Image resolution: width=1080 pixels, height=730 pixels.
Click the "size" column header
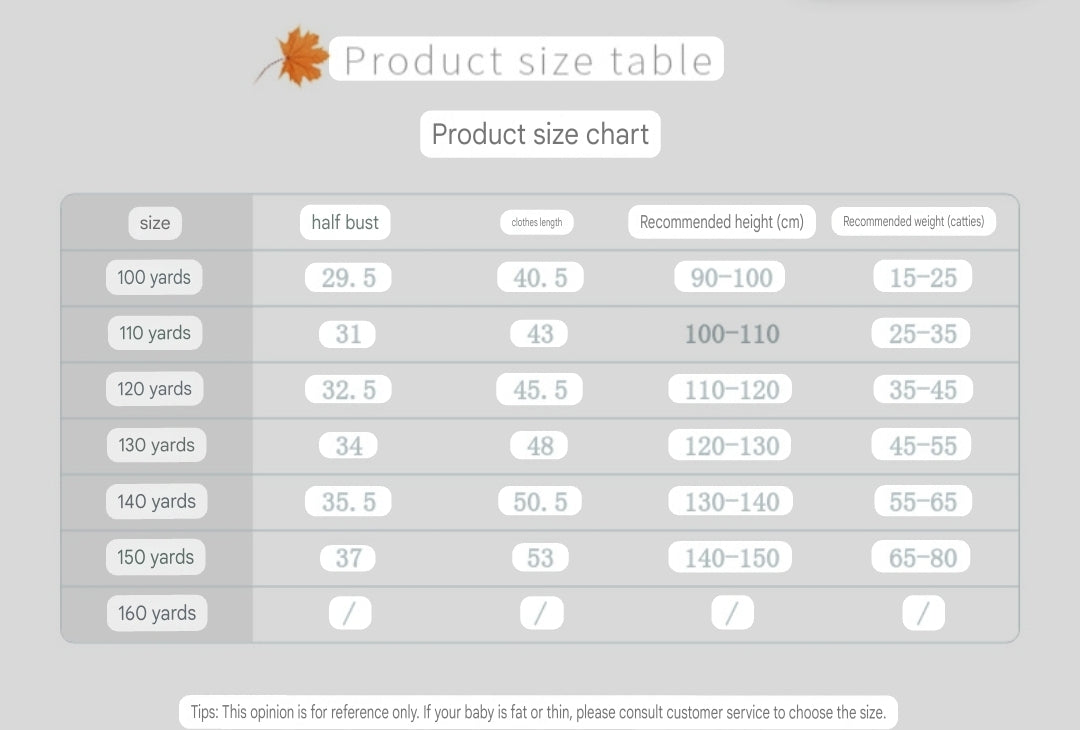155,223
